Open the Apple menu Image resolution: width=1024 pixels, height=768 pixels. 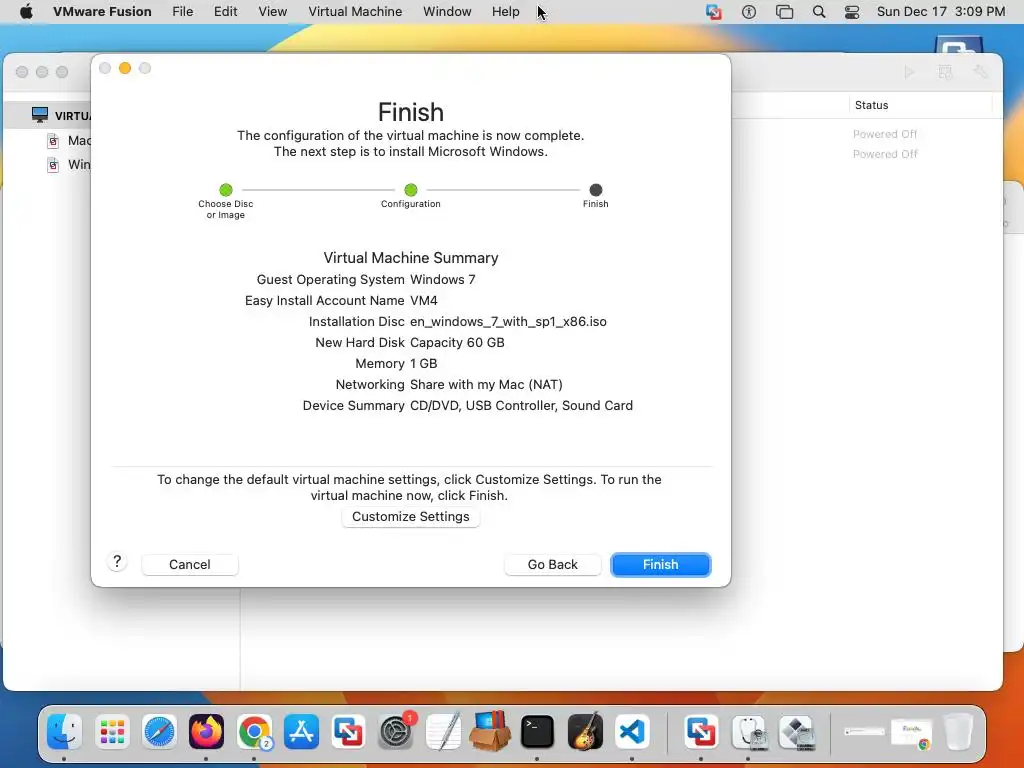point(26,11)
